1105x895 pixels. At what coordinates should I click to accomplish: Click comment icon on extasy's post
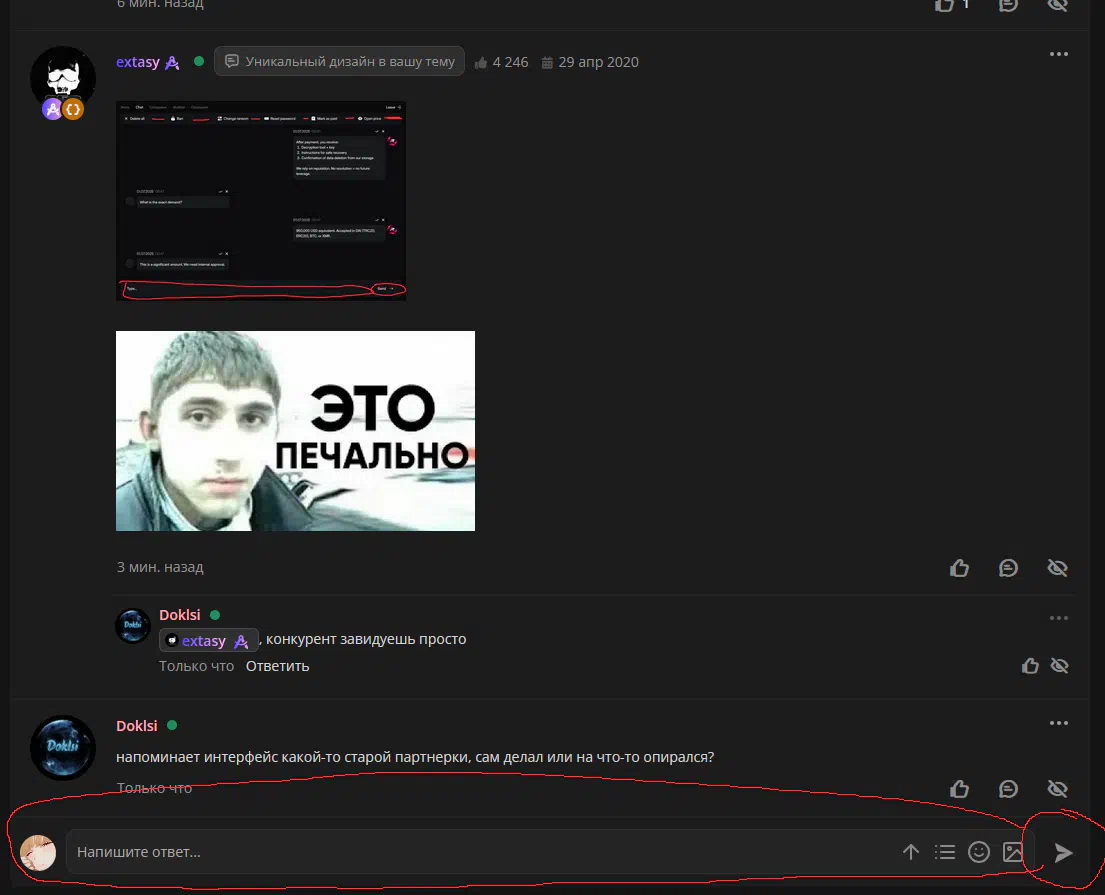pos(1008,568)
